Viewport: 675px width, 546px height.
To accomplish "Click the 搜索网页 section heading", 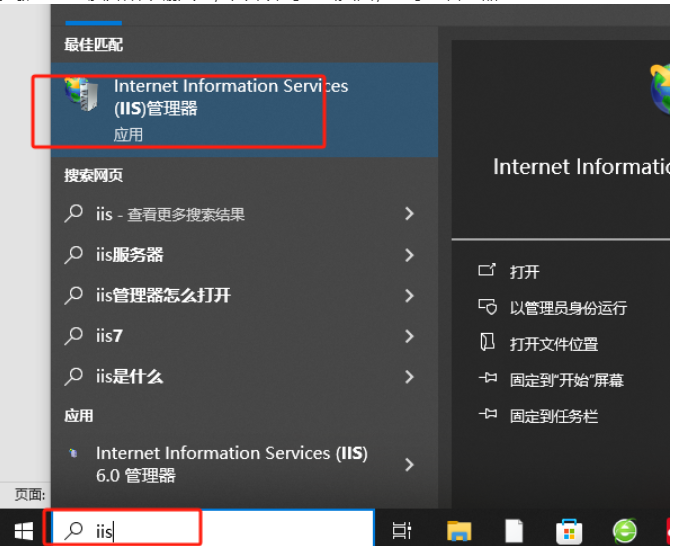I will click(93, 175).
